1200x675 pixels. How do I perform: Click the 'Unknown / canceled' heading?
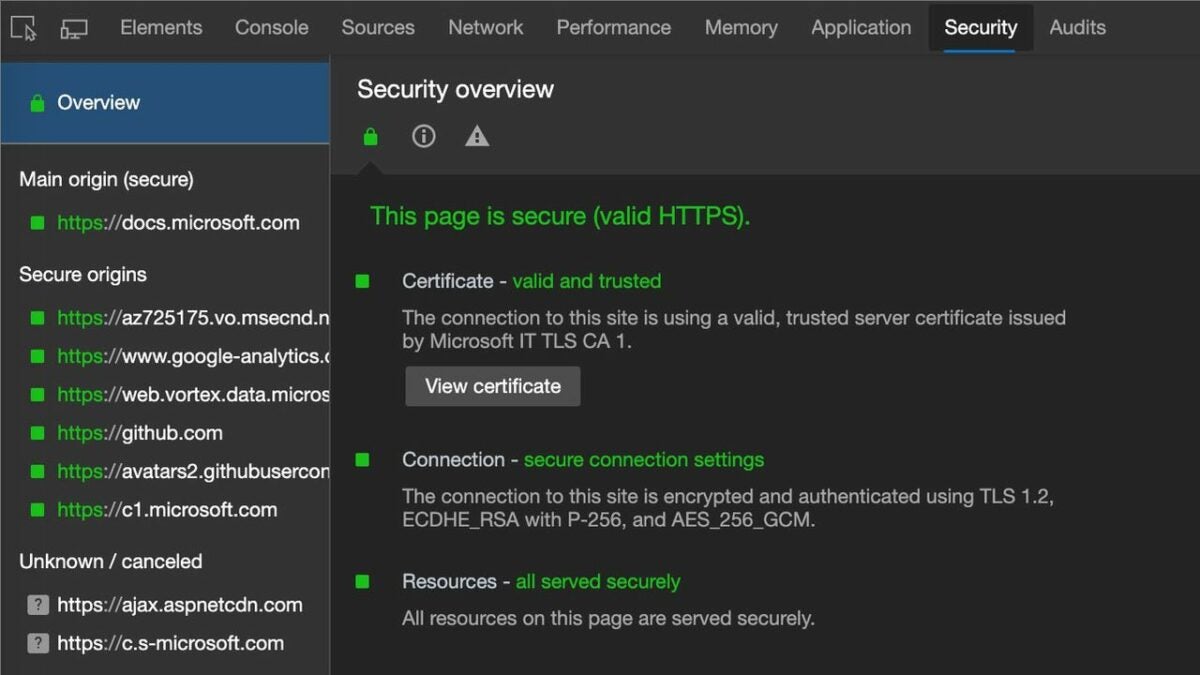click(111, 562)
